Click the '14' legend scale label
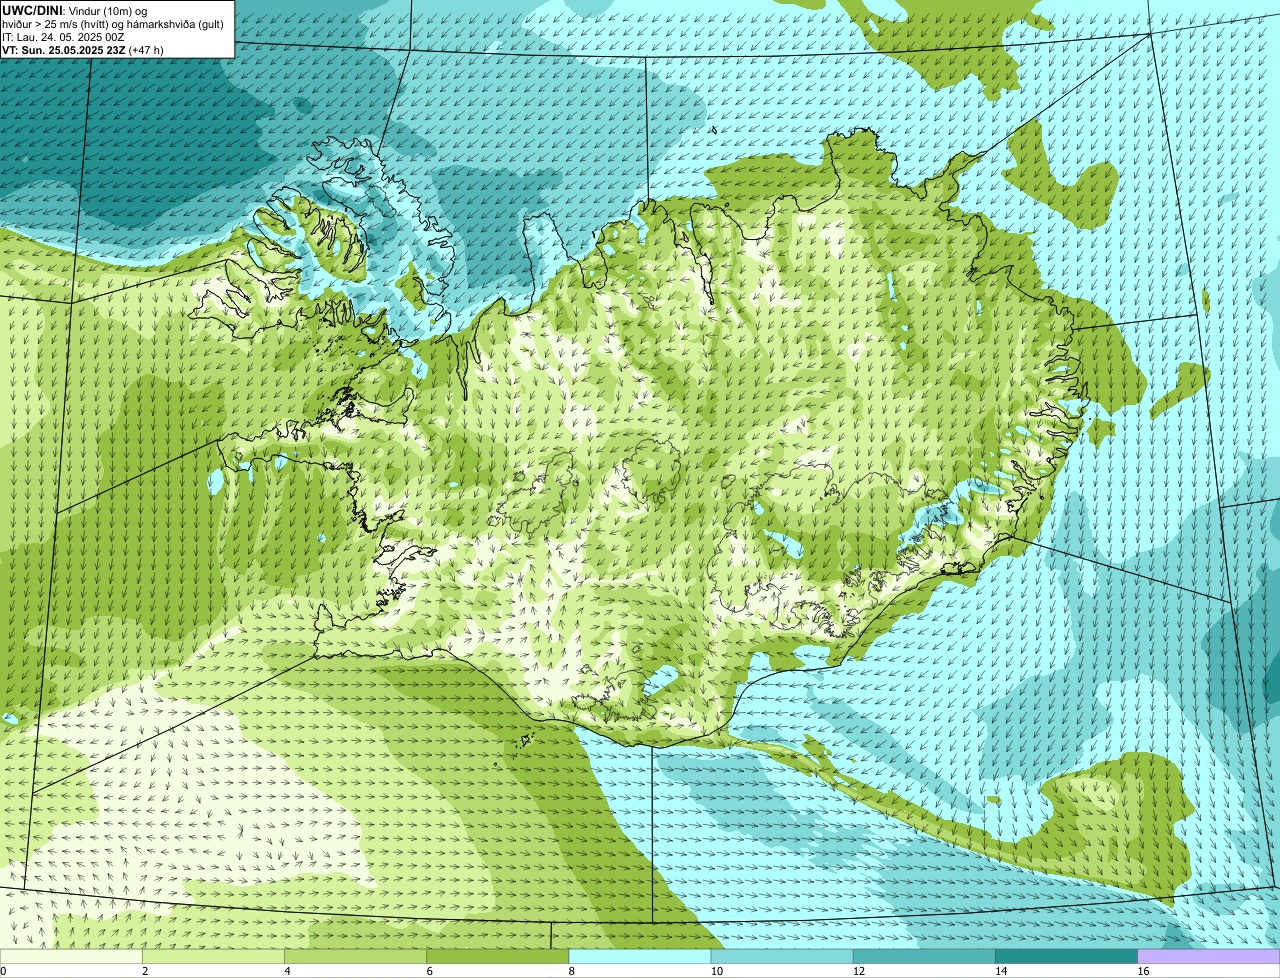 1000,971
